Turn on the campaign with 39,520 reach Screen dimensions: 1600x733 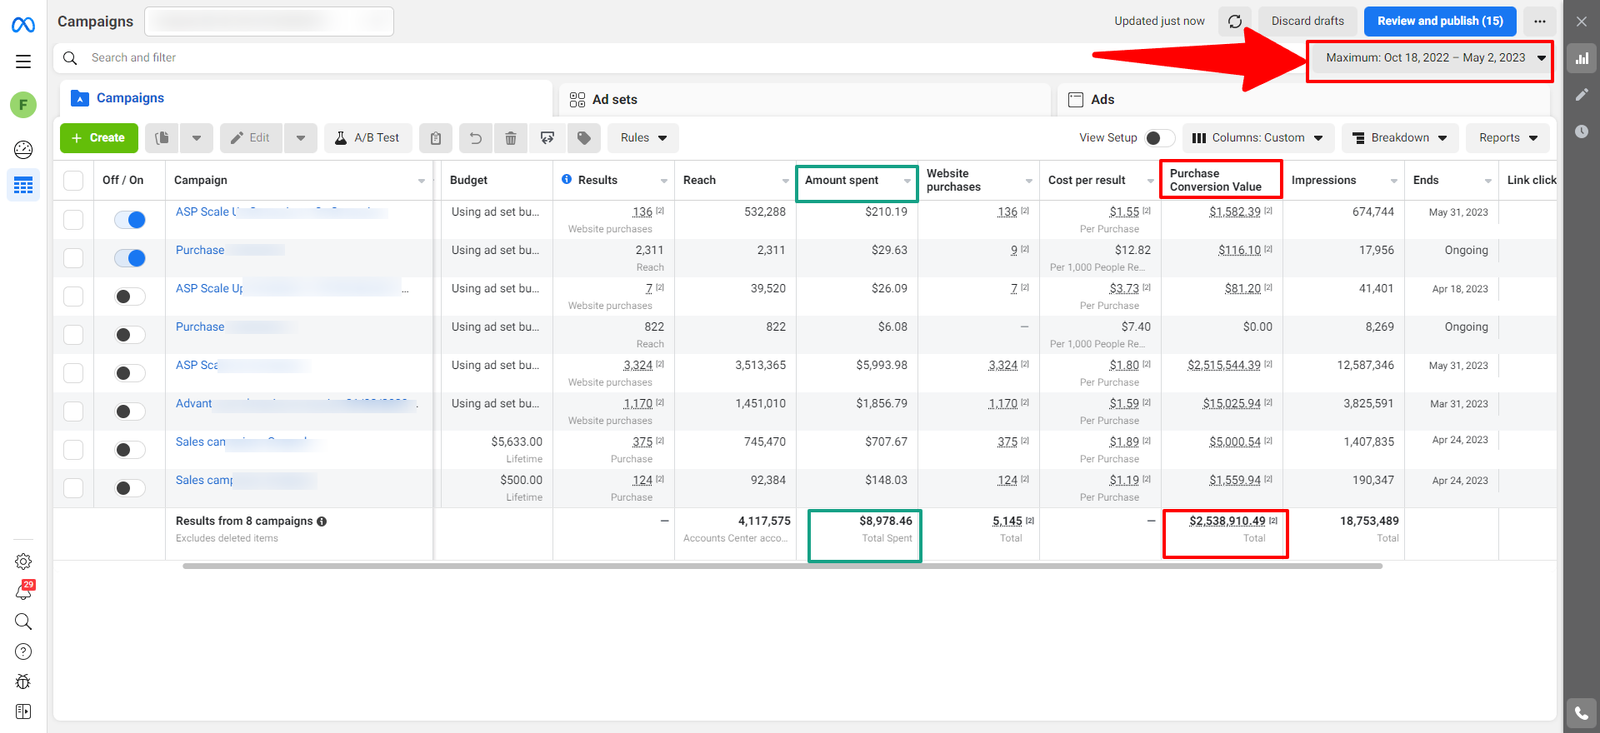[130, 296]
